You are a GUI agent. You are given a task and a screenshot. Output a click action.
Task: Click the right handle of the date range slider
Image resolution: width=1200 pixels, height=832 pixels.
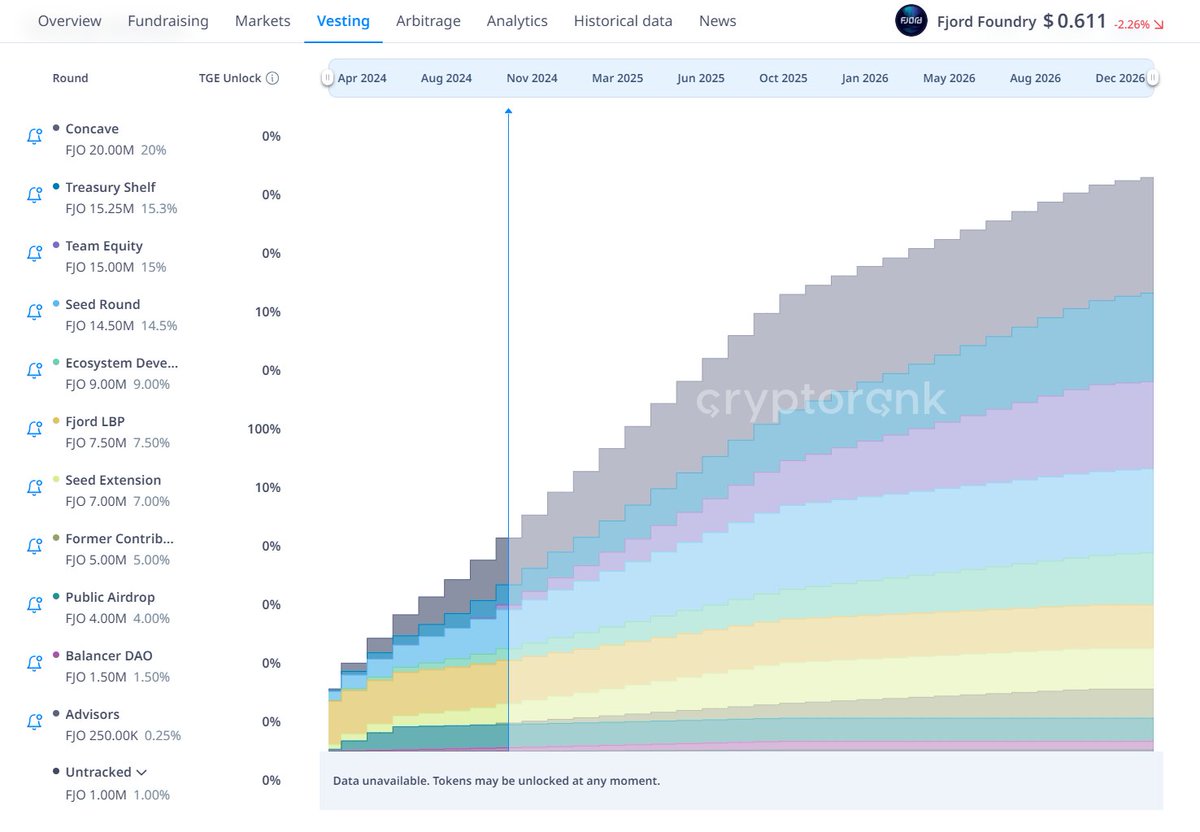(x=1153, y=78)
